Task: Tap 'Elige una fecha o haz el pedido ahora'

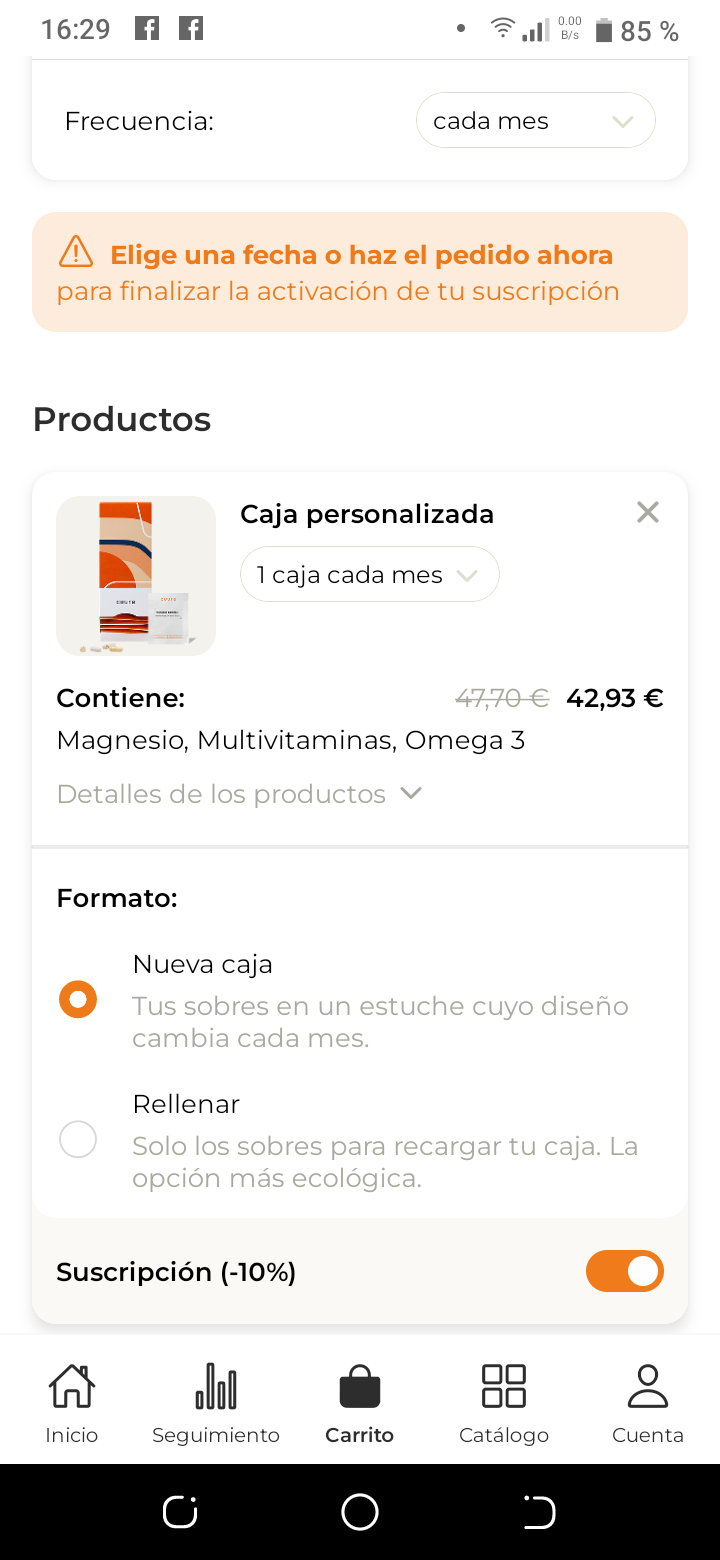Action: 361,255
